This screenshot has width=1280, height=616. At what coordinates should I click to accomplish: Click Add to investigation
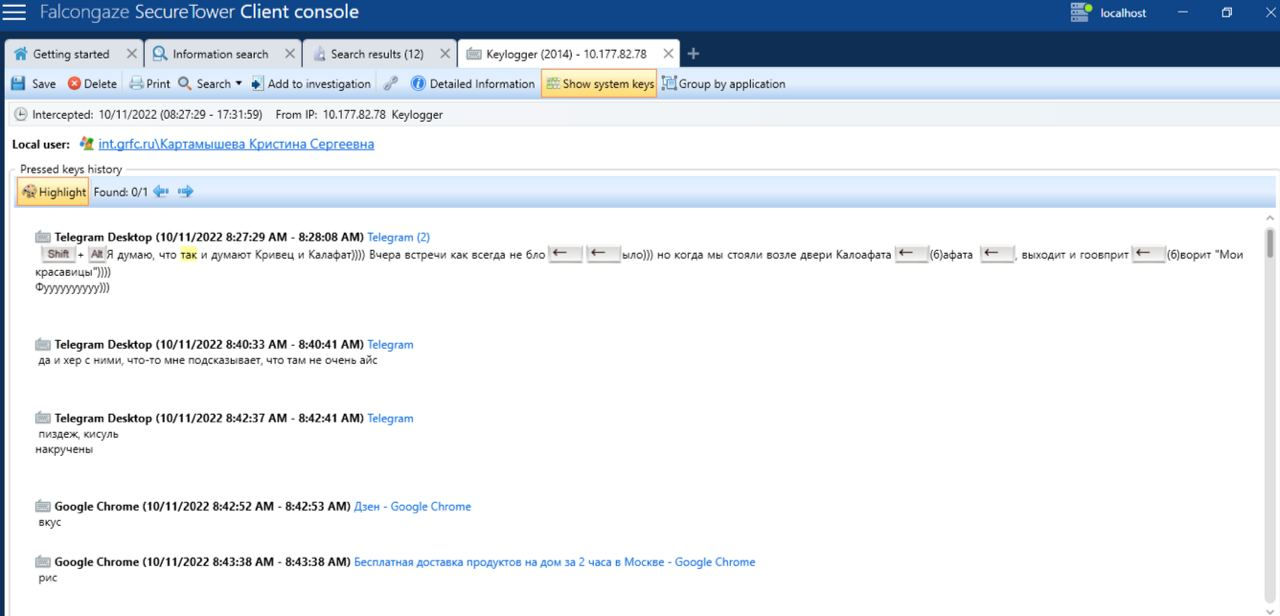pos(311,84)
